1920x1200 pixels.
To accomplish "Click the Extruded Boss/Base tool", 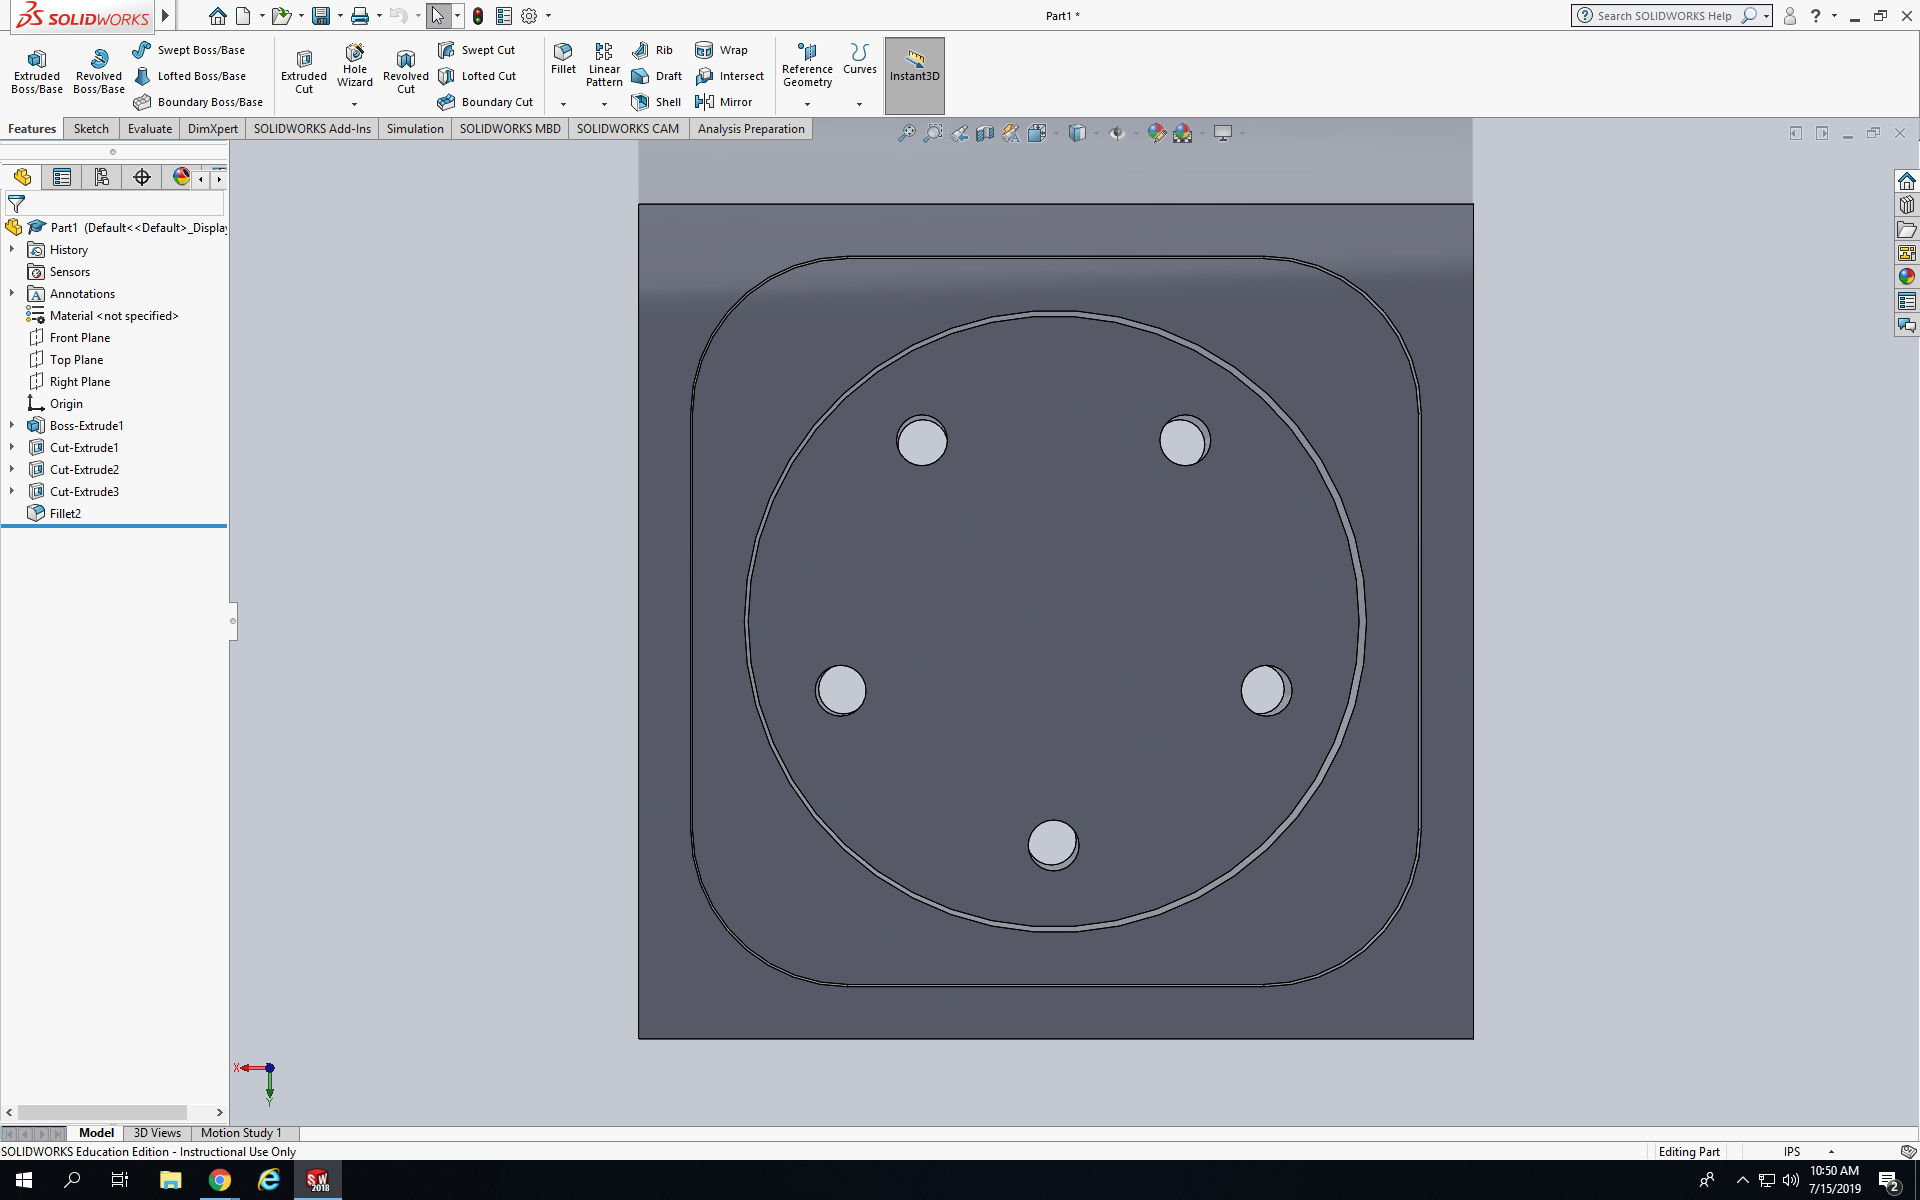I will tap(37, 71).
